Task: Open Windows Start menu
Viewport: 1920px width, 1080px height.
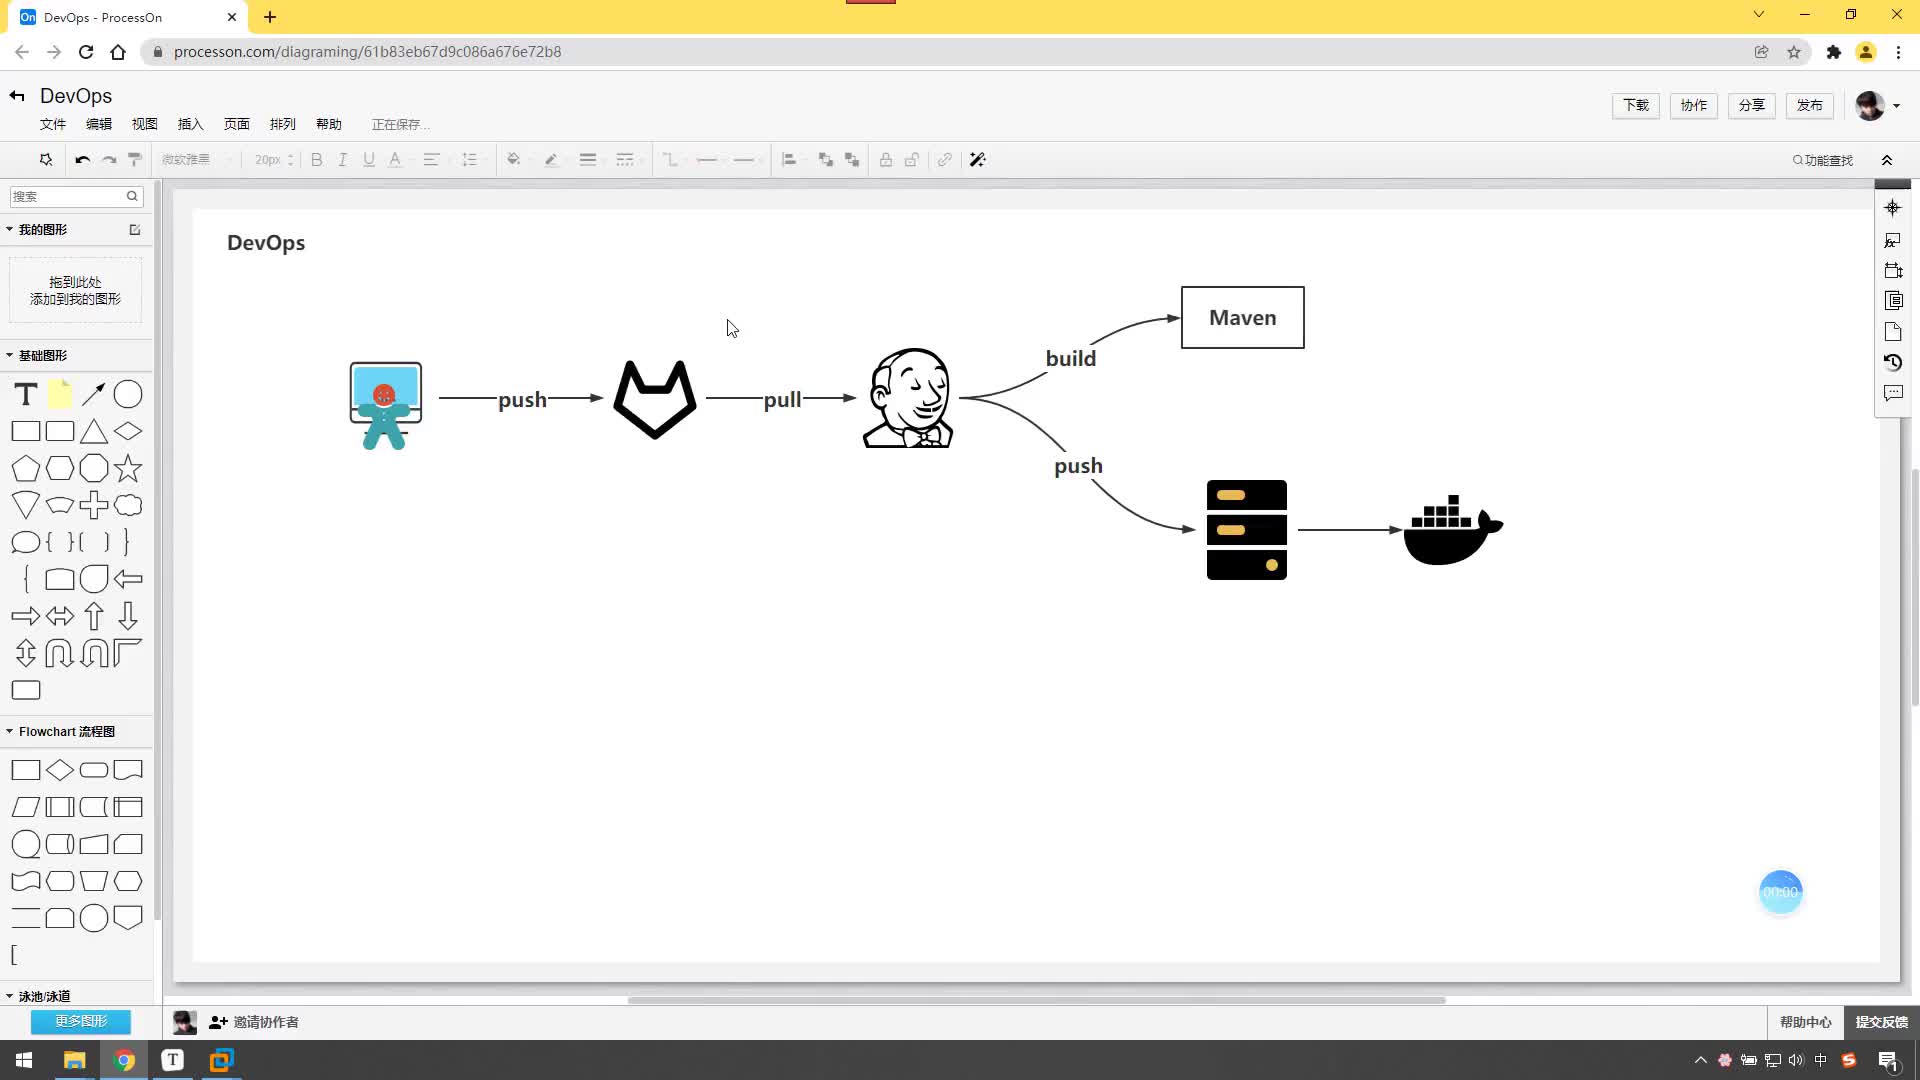Action: (x=24, y=1060)
